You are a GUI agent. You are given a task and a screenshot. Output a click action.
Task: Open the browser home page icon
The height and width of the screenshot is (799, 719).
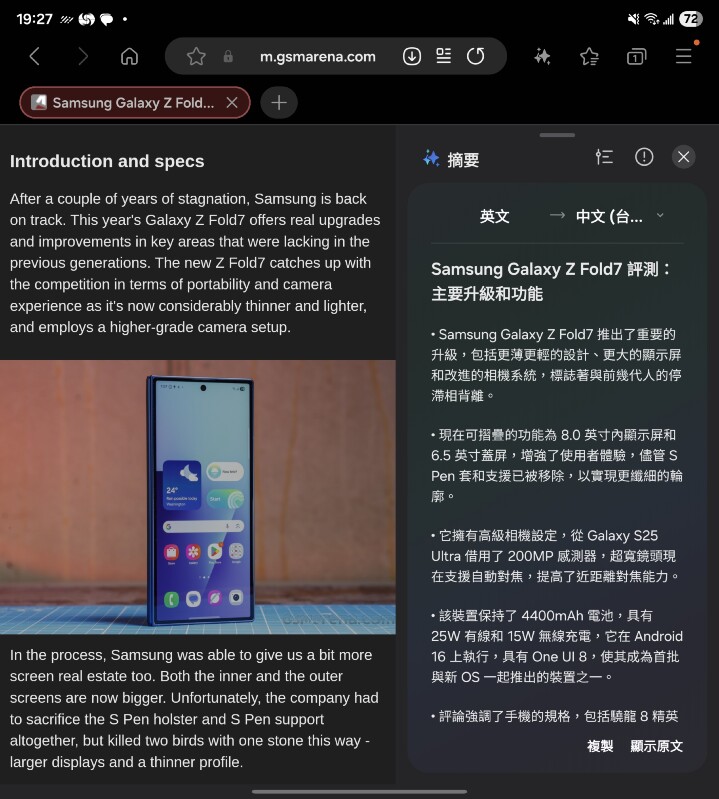click(x=129, y=56)
